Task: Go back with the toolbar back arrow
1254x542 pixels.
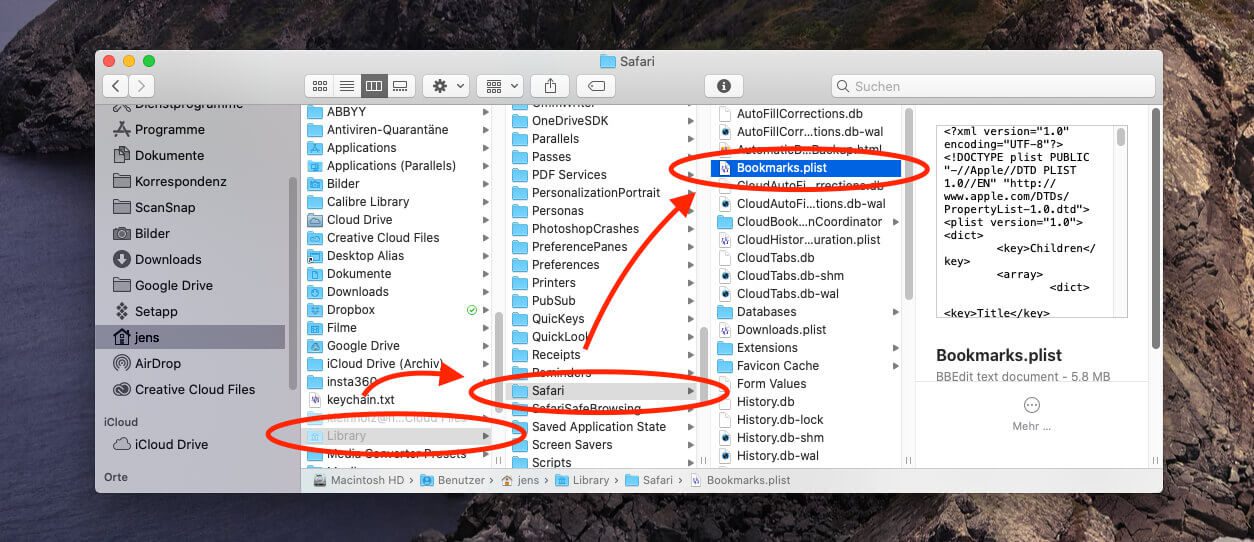Action: [x=116, y=86]
